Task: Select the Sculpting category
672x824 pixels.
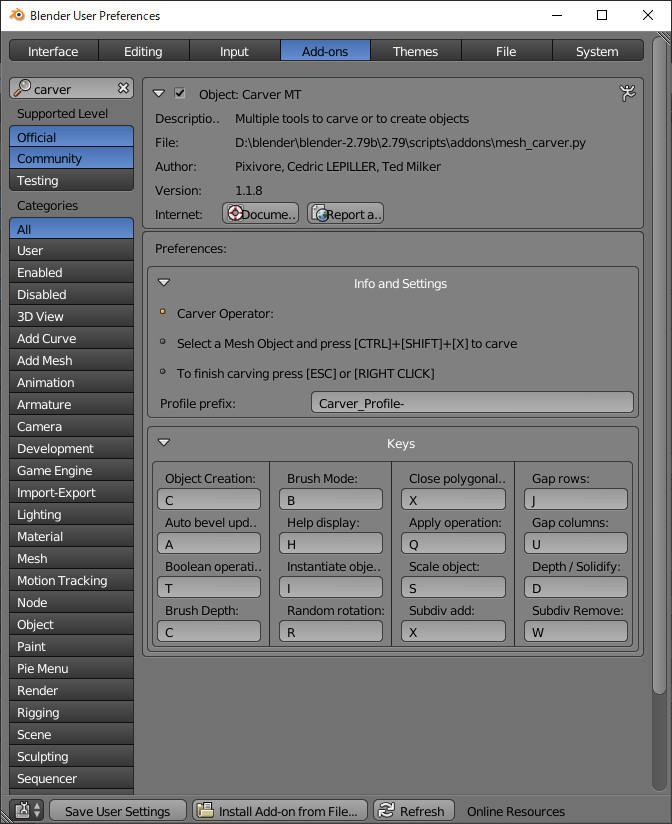Action: [71, 757]
